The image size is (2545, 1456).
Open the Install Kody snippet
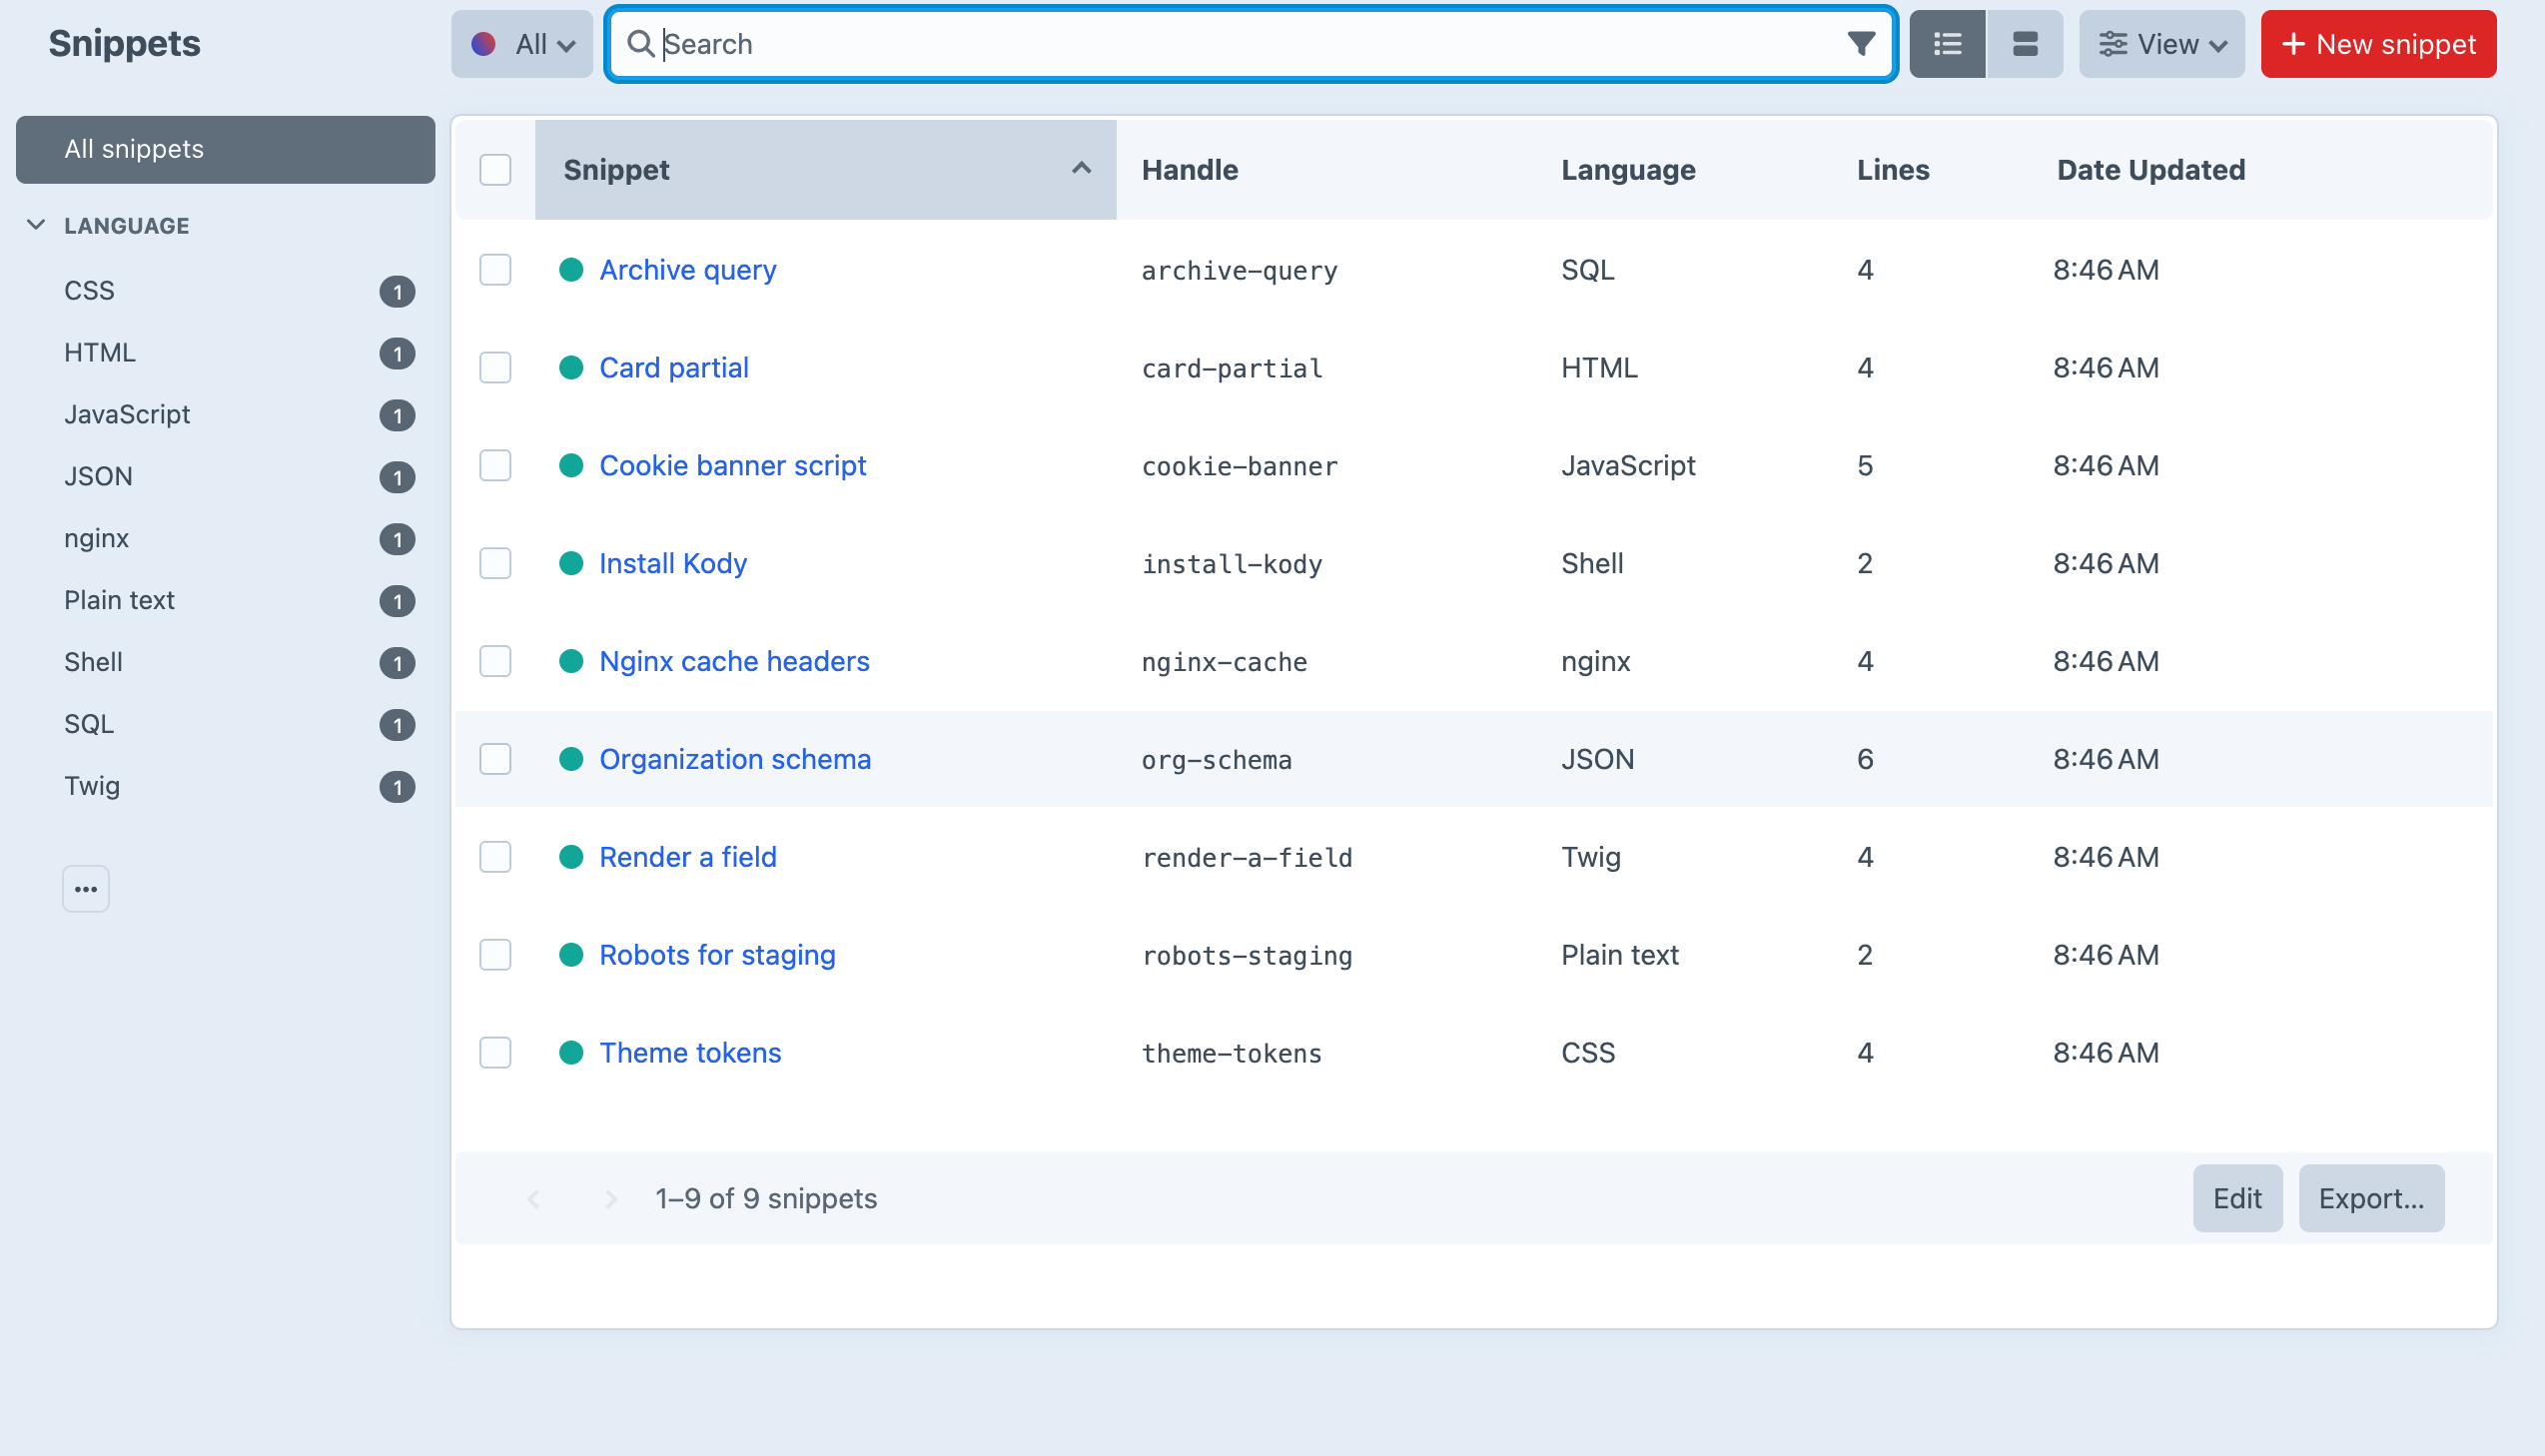pos(673,564)
